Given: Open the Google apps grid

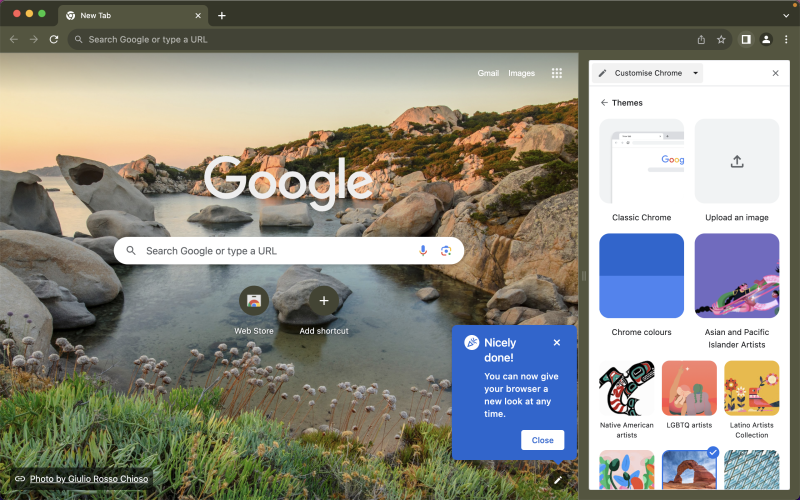Looking at the screenshot, I should click(557, 73).
